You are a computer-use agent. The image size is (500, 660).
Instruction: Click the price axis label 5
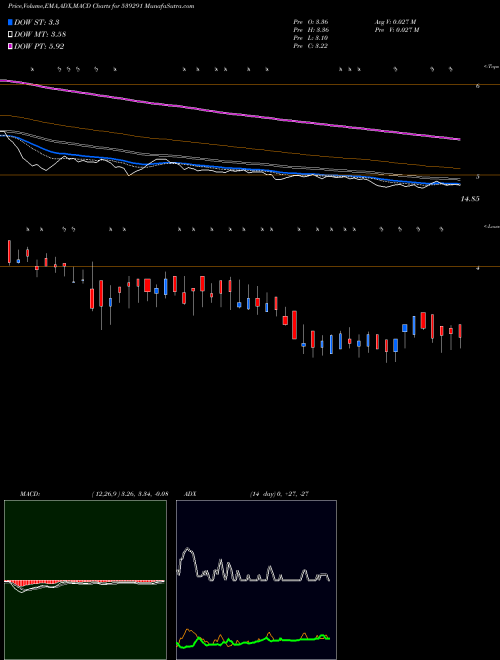tap(478, 177)
